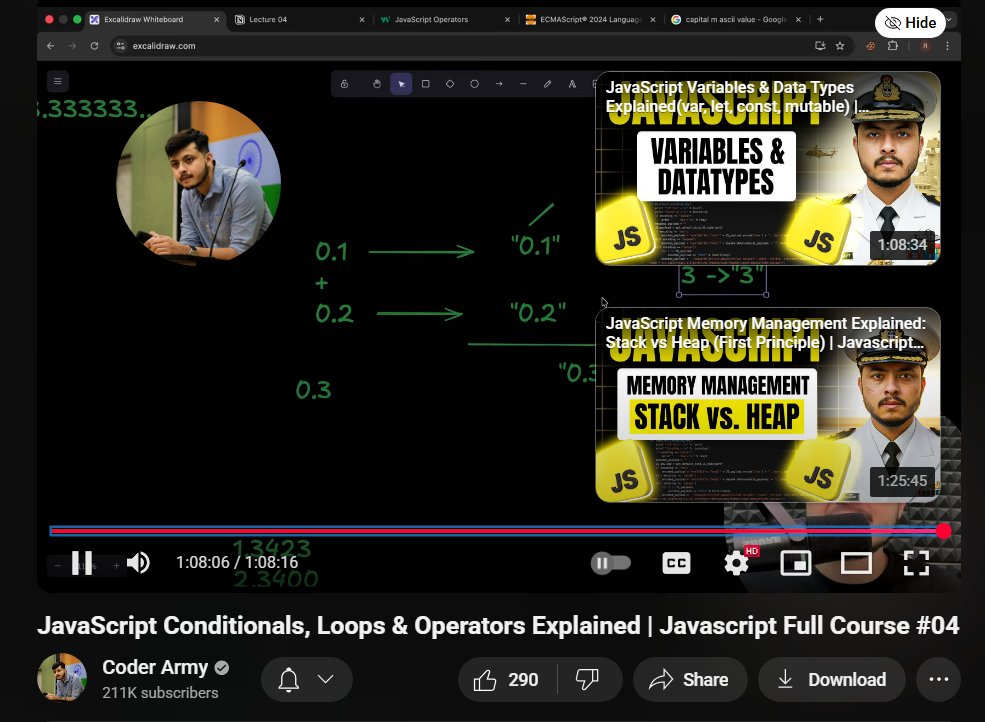Open Coder Army channel avatar

point(62,677)
